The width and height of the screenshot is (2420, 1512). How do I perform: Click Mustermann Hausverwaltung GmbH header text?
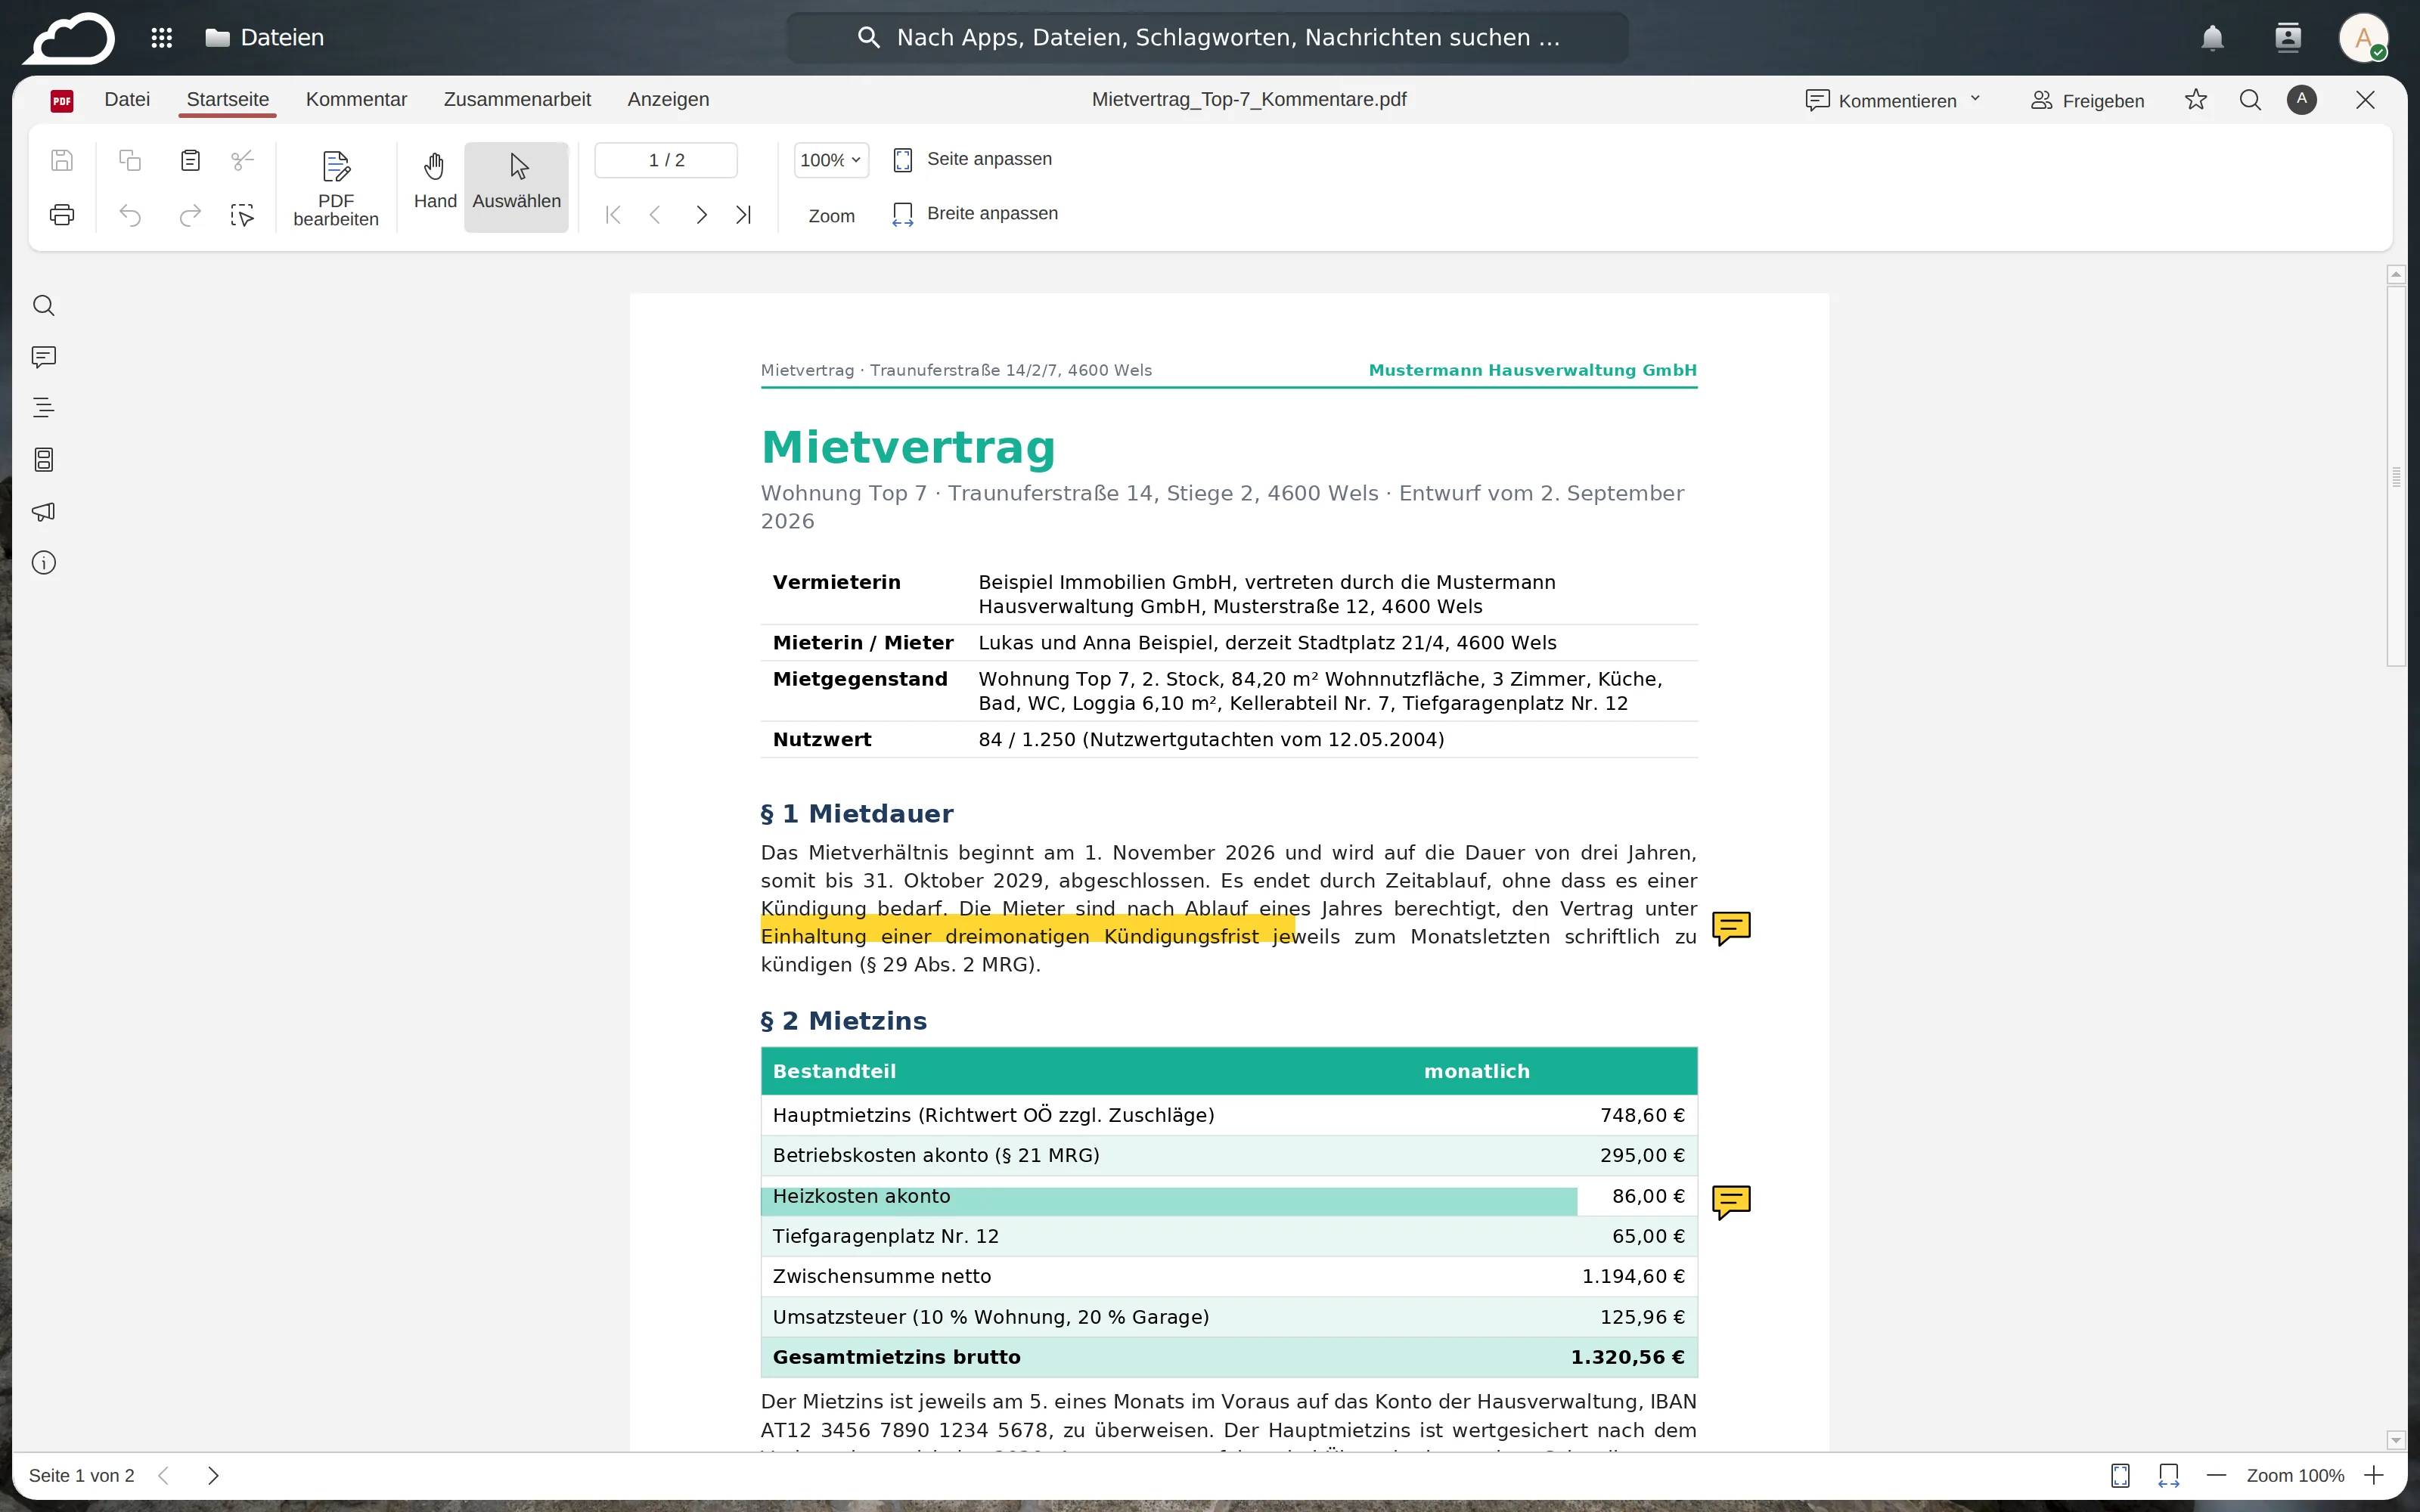coord(1532,370)
